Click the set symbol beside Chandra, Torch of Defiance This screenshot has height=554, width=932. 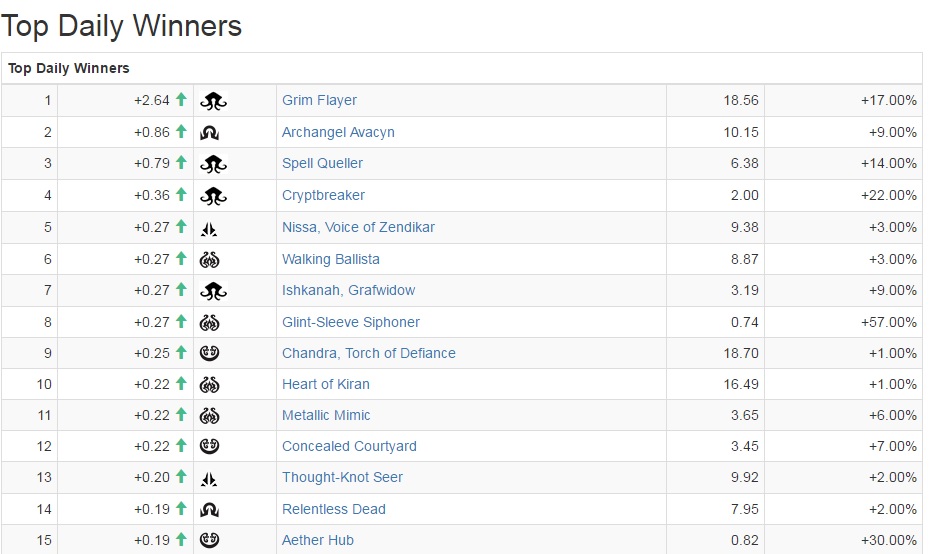(x=210, y=353)
